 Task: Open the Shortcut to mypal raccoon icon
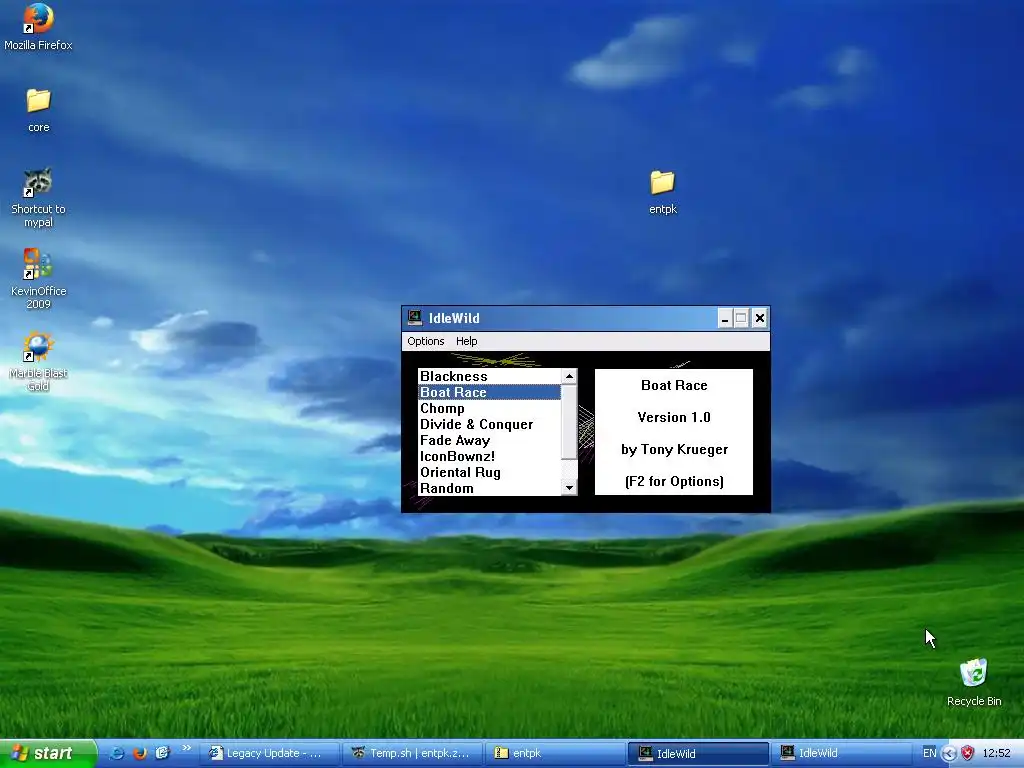(38, 197)
